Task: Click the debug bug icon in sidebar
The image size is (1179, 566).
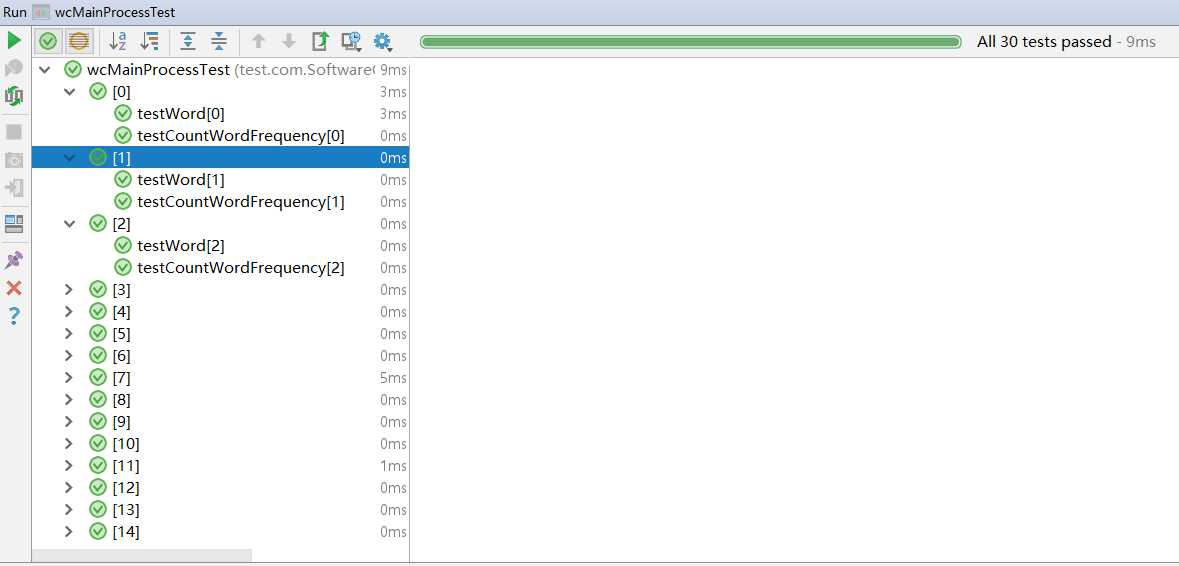Action: coord(14,68)
